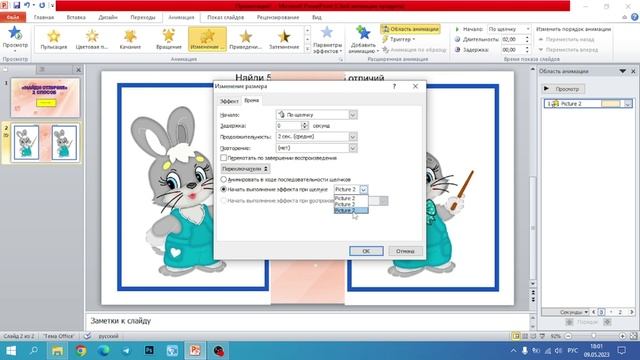640x360 pixels.
Task: Select Начать выполнение эффекта при щелчке radio
Action: [x=223, y=189]
